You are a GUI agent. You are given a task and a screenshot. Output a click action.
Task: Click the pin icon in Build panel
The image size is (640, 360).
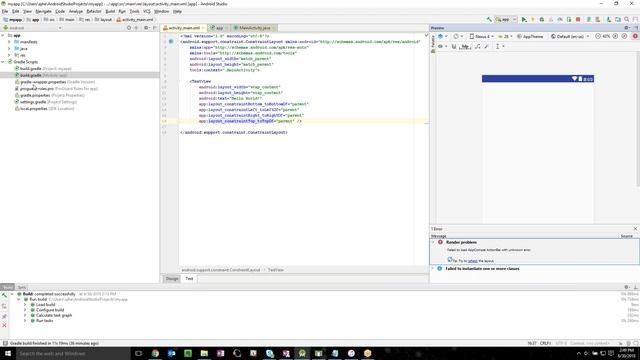point(4,316)
